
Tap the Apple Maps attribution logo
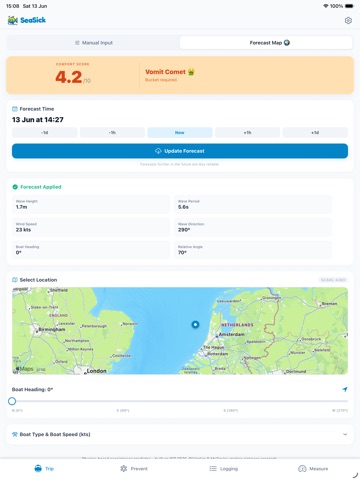click(x=25, y=369)
